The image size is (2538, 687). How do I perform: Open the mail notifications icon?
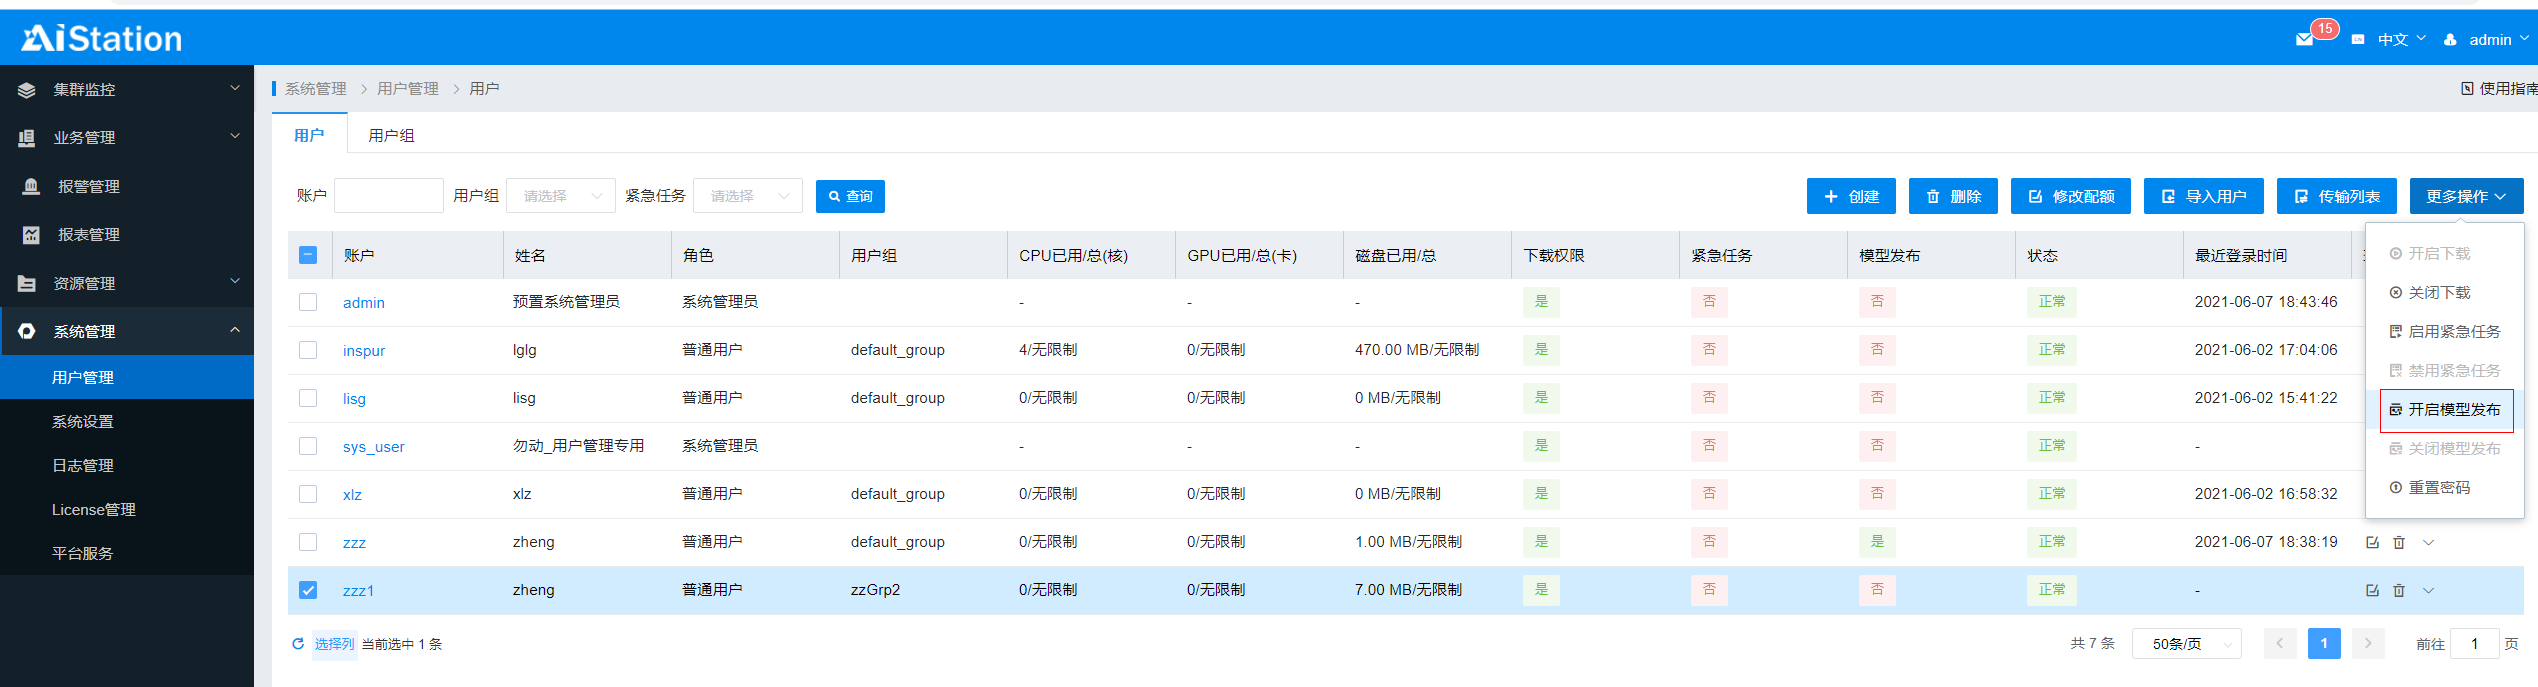coord(2304,40)
